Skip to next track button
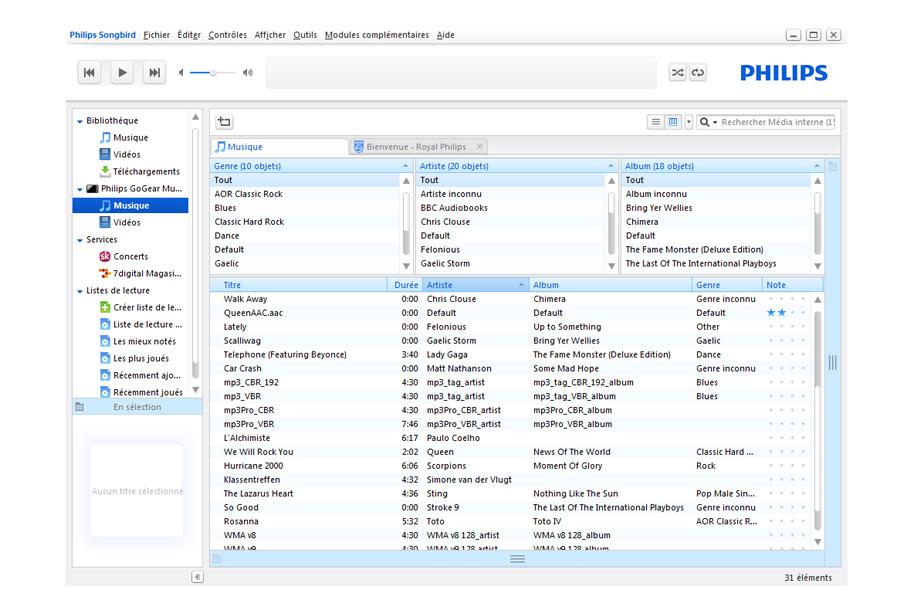 pyautogui.click(x=154, y=73)
